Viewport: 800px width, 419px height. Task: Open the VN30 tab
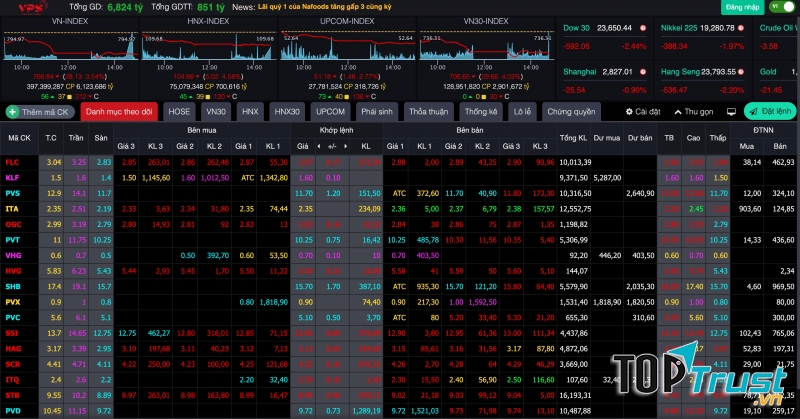coord(216,112)
